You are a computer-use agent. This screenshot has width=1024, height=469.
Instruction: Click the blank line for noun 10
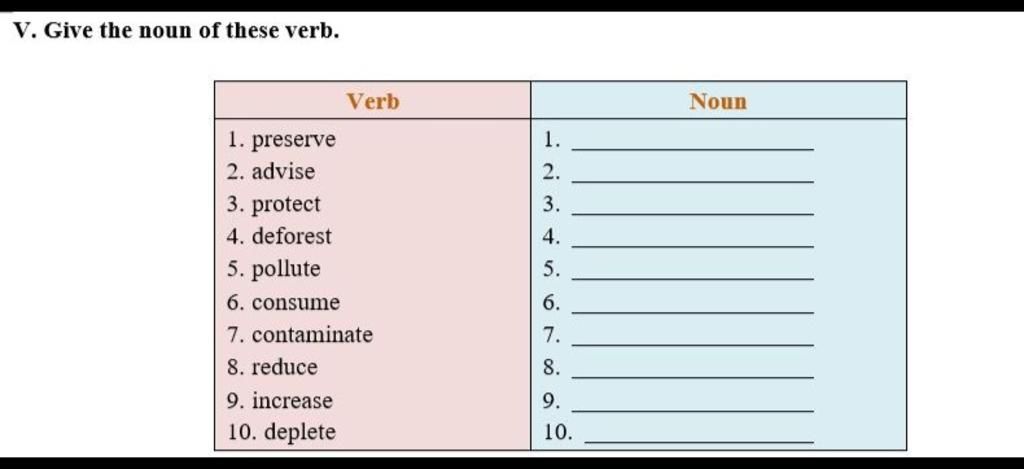tap(699, 442)
